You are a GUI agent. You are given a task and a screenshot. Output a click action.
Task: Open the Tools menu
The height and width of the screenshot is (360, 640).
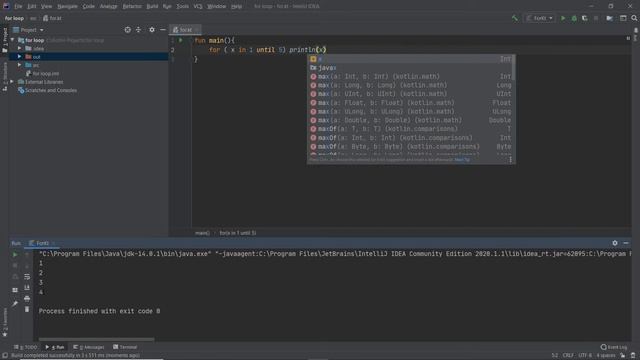(x=182, y=7)
